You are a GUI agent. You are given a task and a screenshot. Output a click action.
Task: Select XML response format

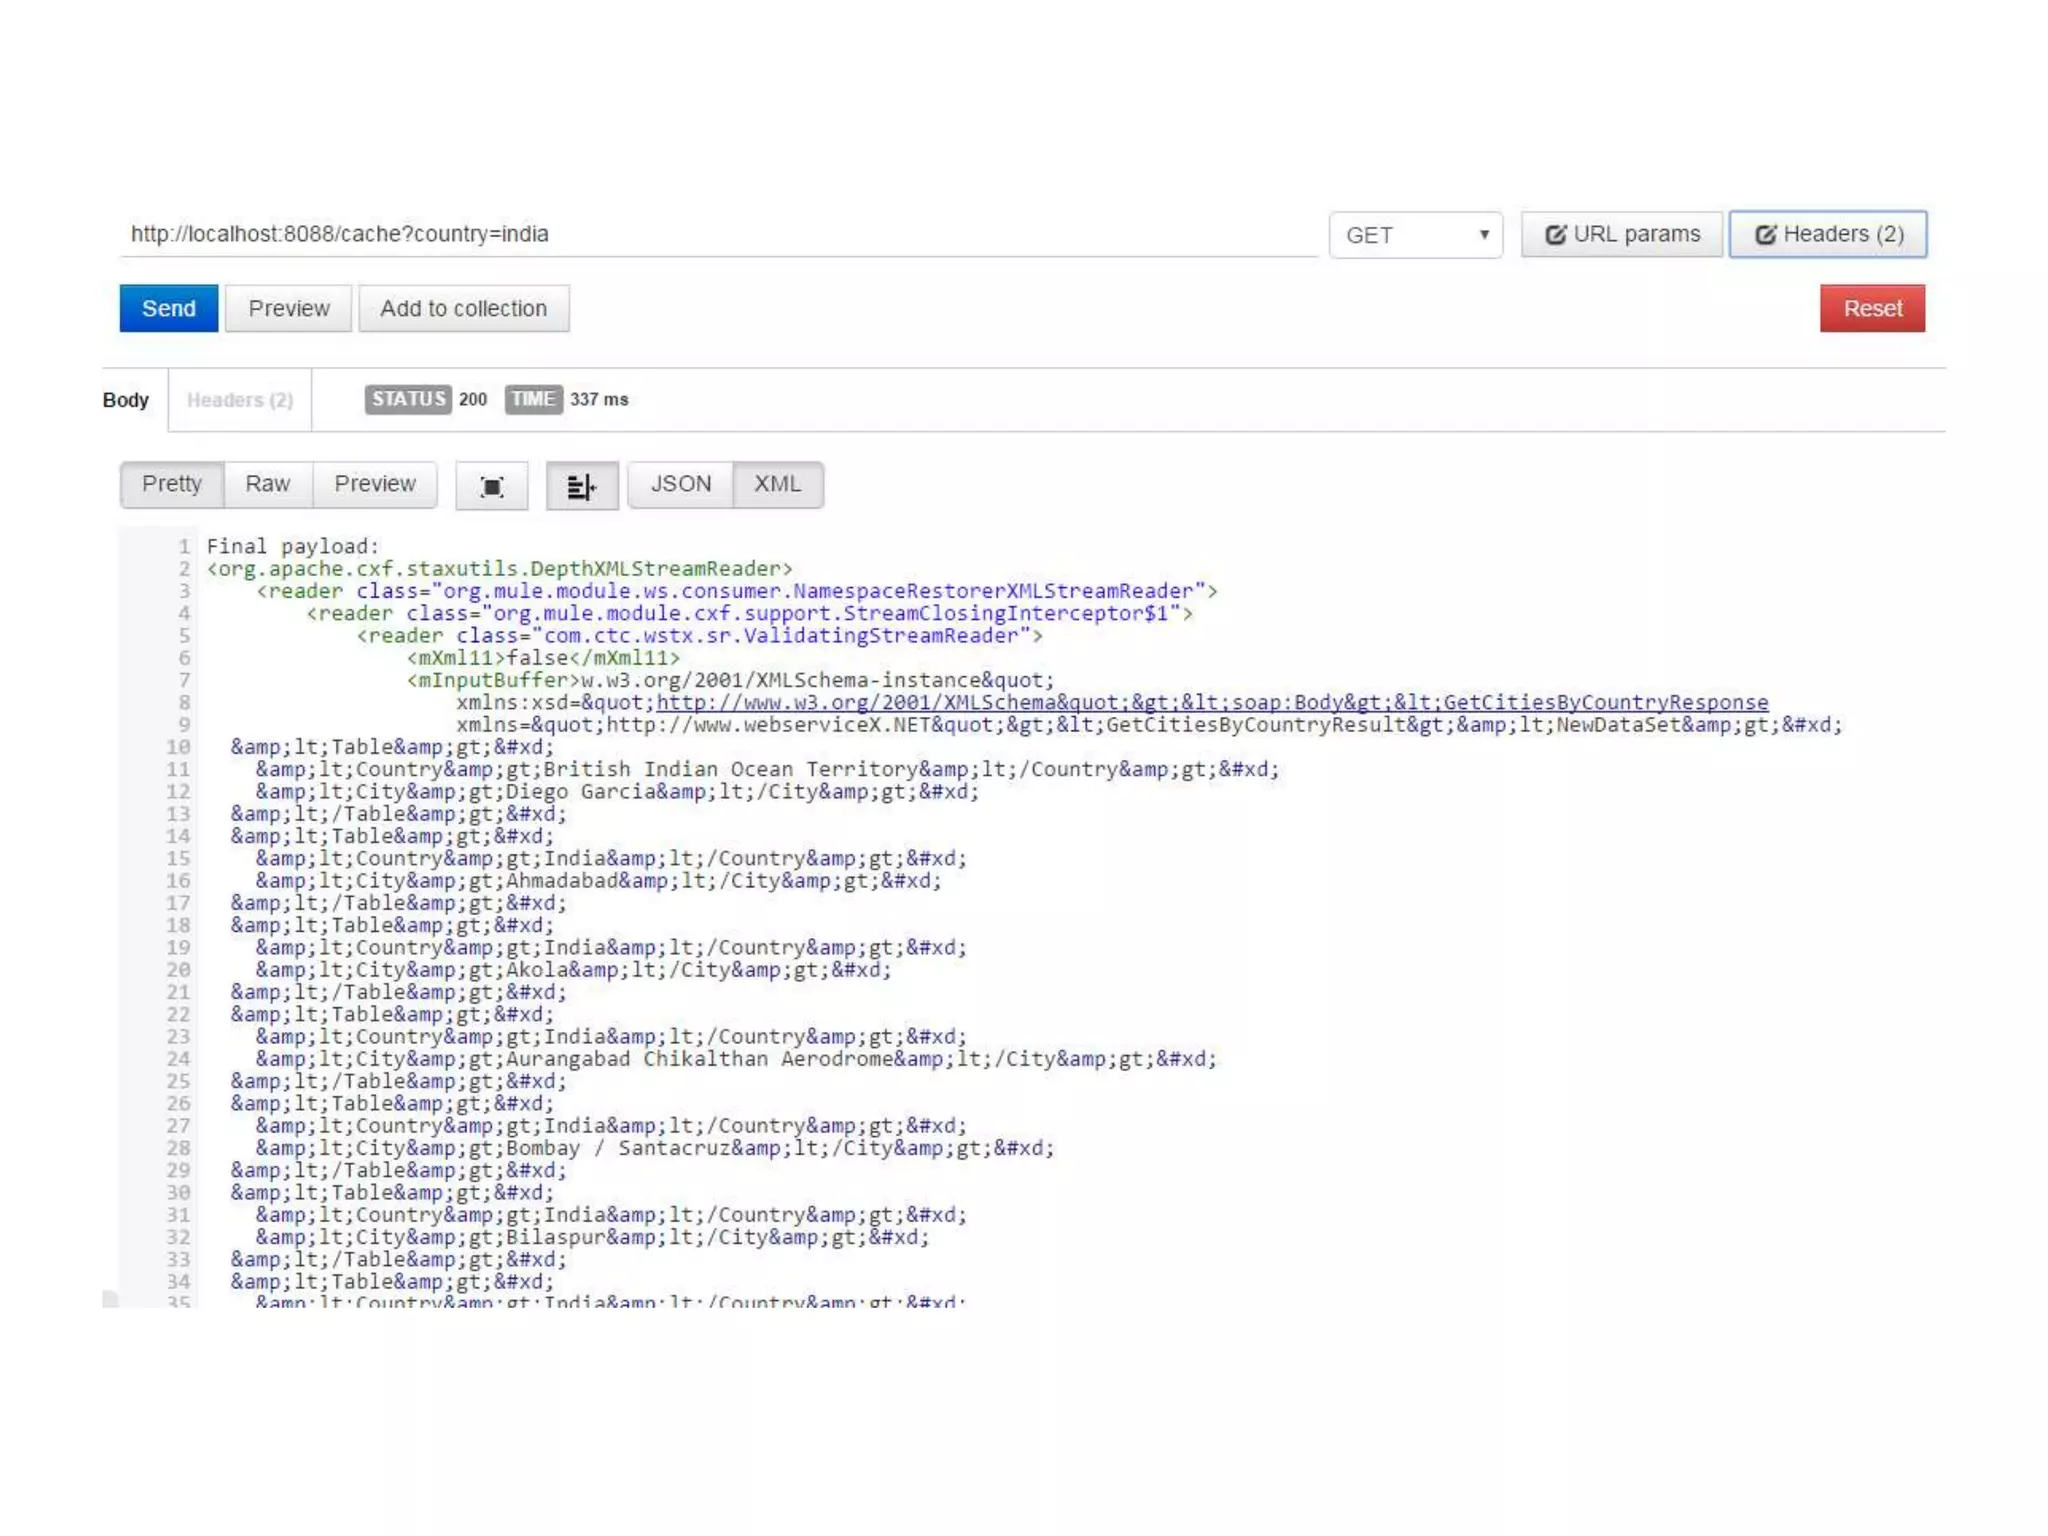pos(777,484)
